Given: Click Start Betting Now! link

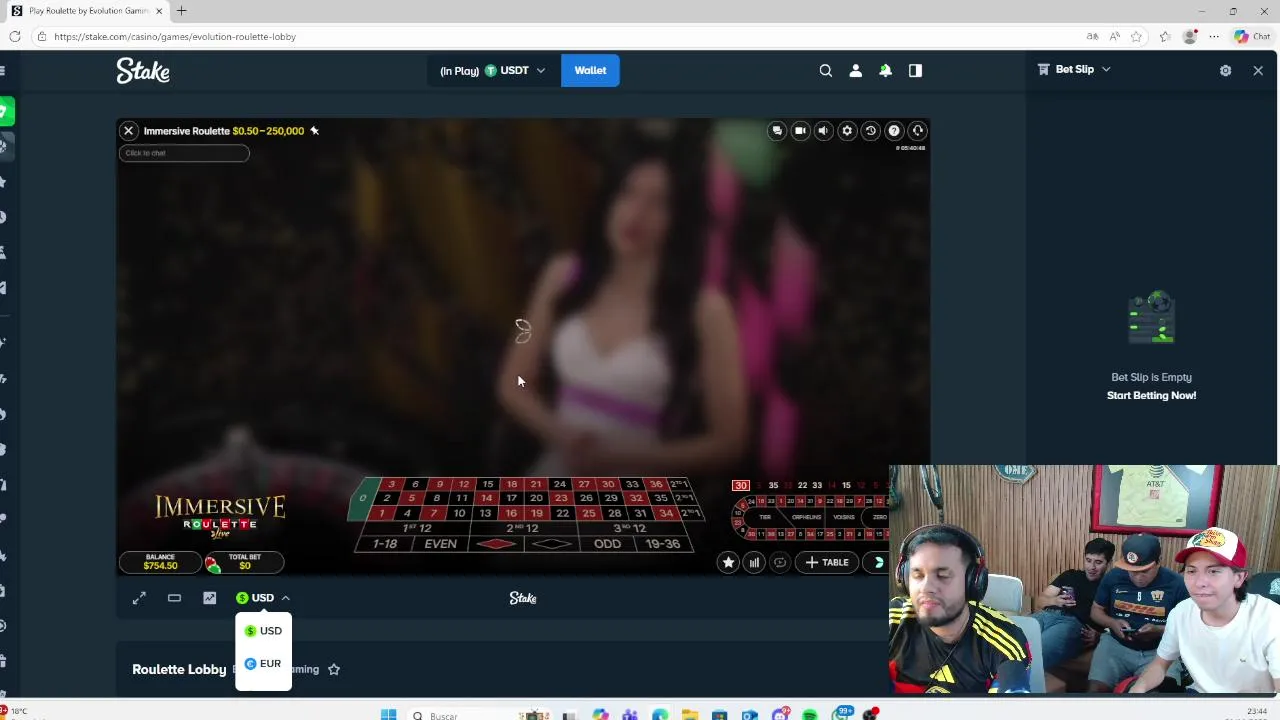Looking at the screenshot, I should [x=1151, y=396].
